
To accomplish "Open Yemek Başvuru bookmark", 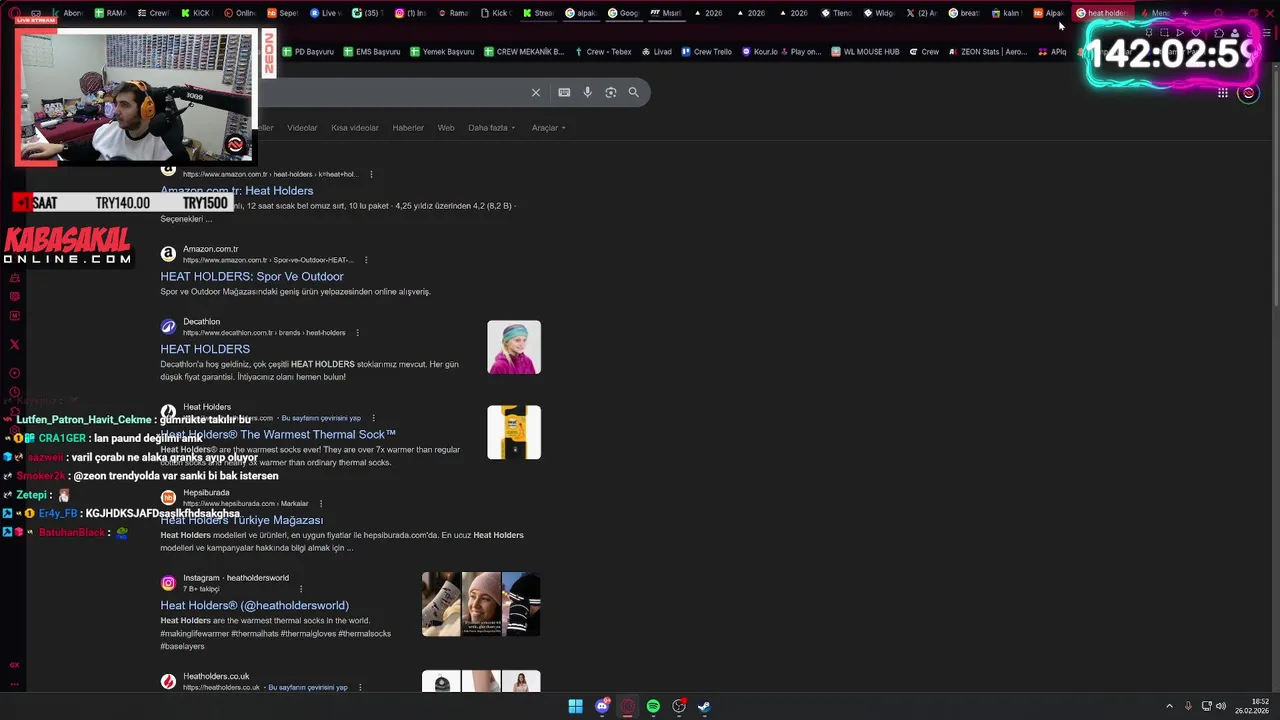I will 441,52.
